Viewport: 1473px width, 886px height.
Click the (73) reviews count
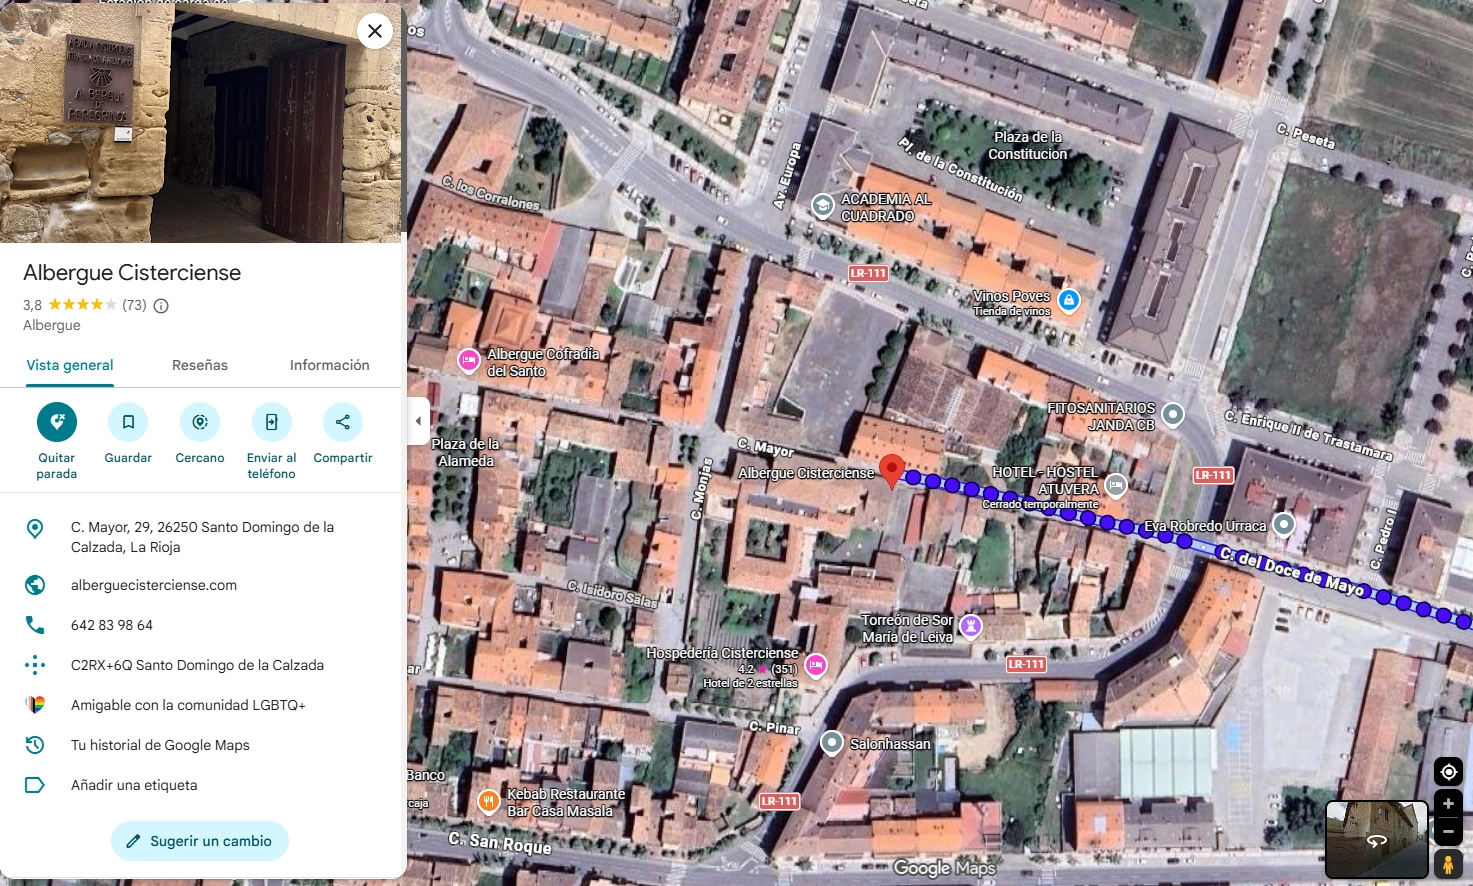click(x=134, y=305)
